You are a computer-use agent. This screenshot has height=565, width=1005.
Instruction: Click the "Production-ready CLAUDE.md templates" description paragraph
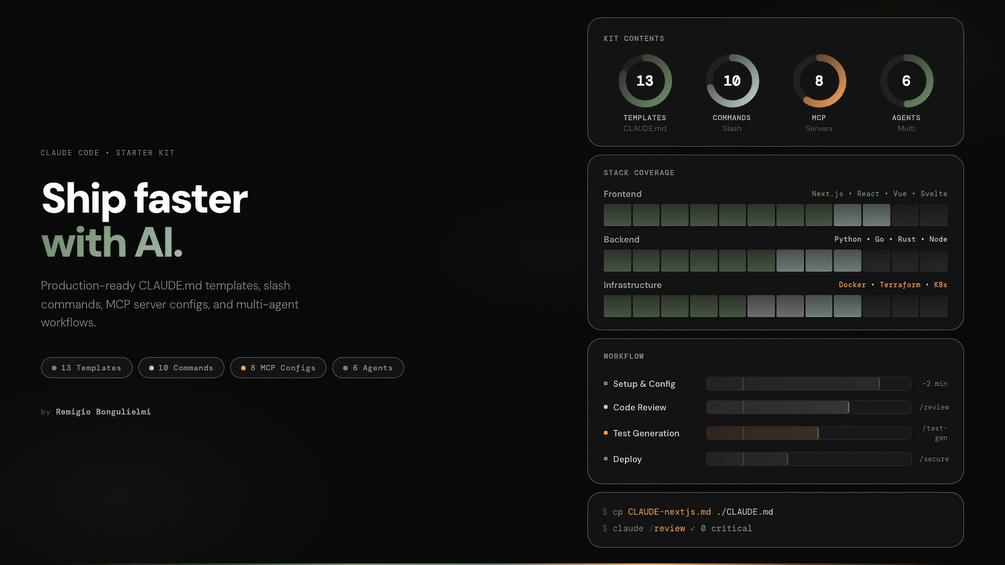[170, 304]
